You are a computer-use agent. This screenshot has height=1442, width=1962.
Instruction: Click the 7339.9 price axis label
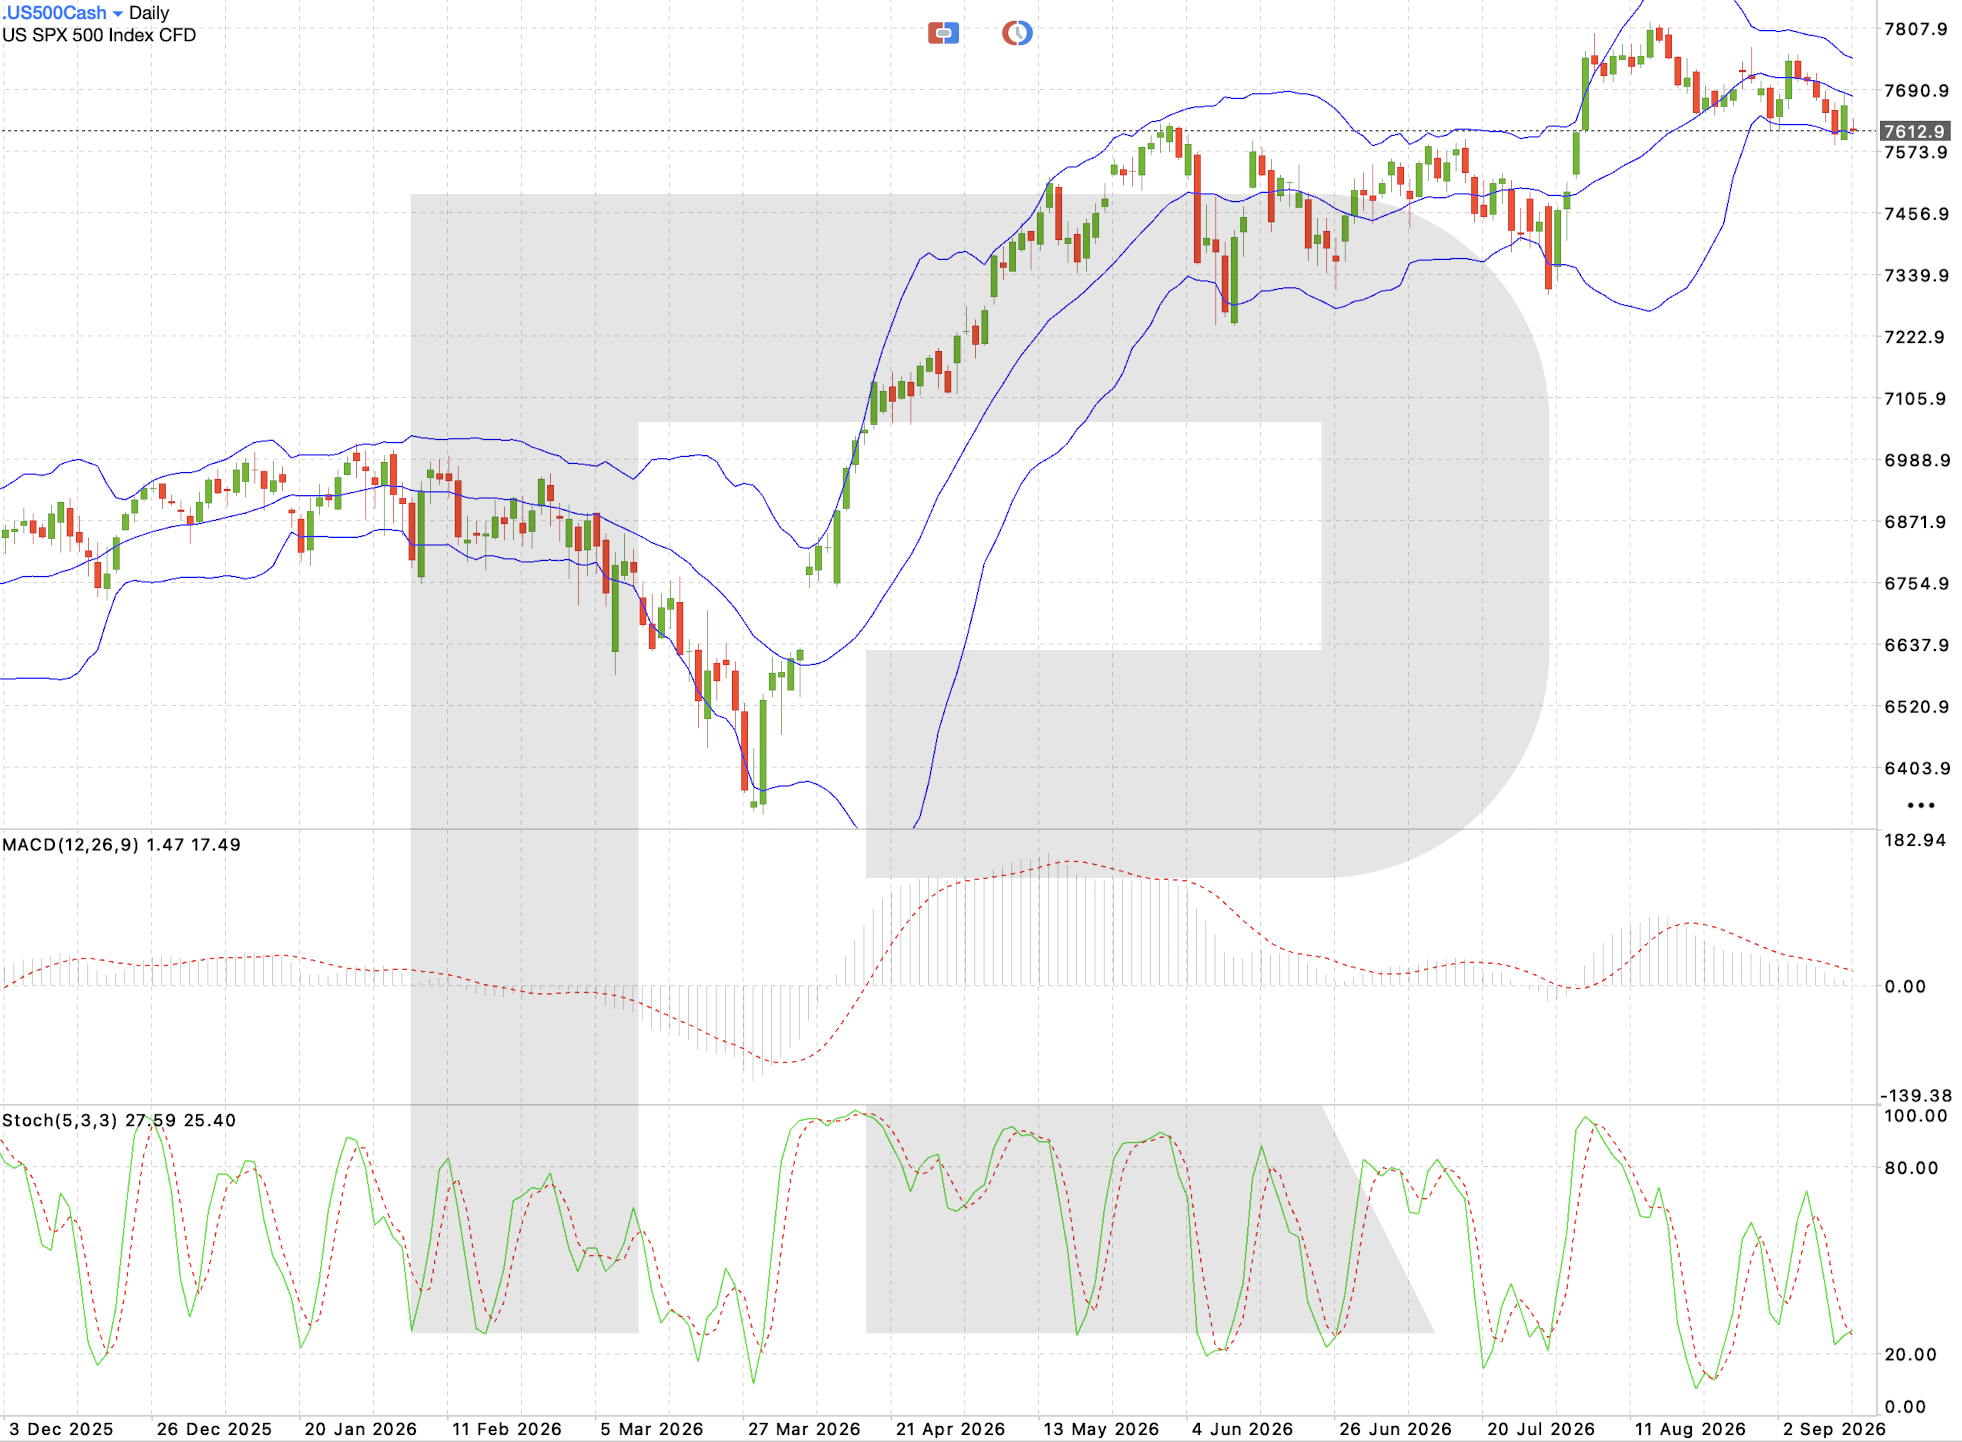1916,276
